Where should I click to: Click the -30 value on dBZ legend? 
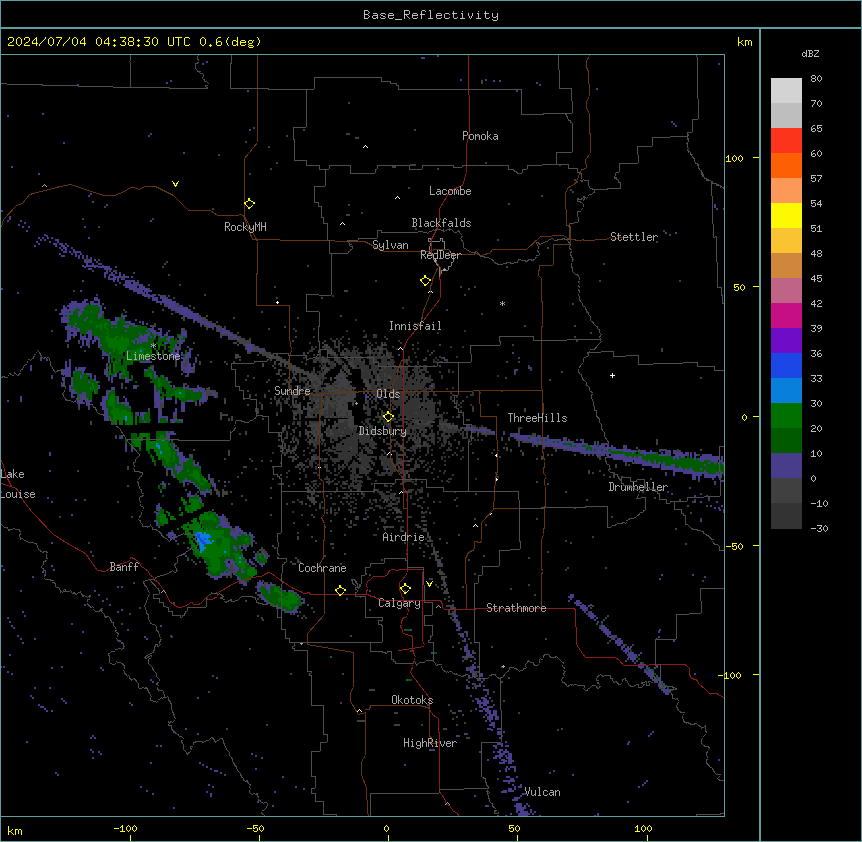[x=819, y=528]
